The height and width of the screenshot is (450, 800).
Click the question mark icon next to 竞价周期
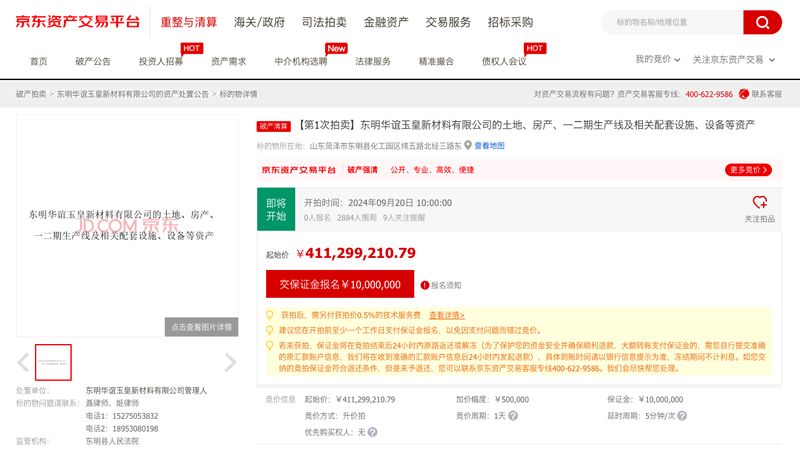click(x=513, y=416)
